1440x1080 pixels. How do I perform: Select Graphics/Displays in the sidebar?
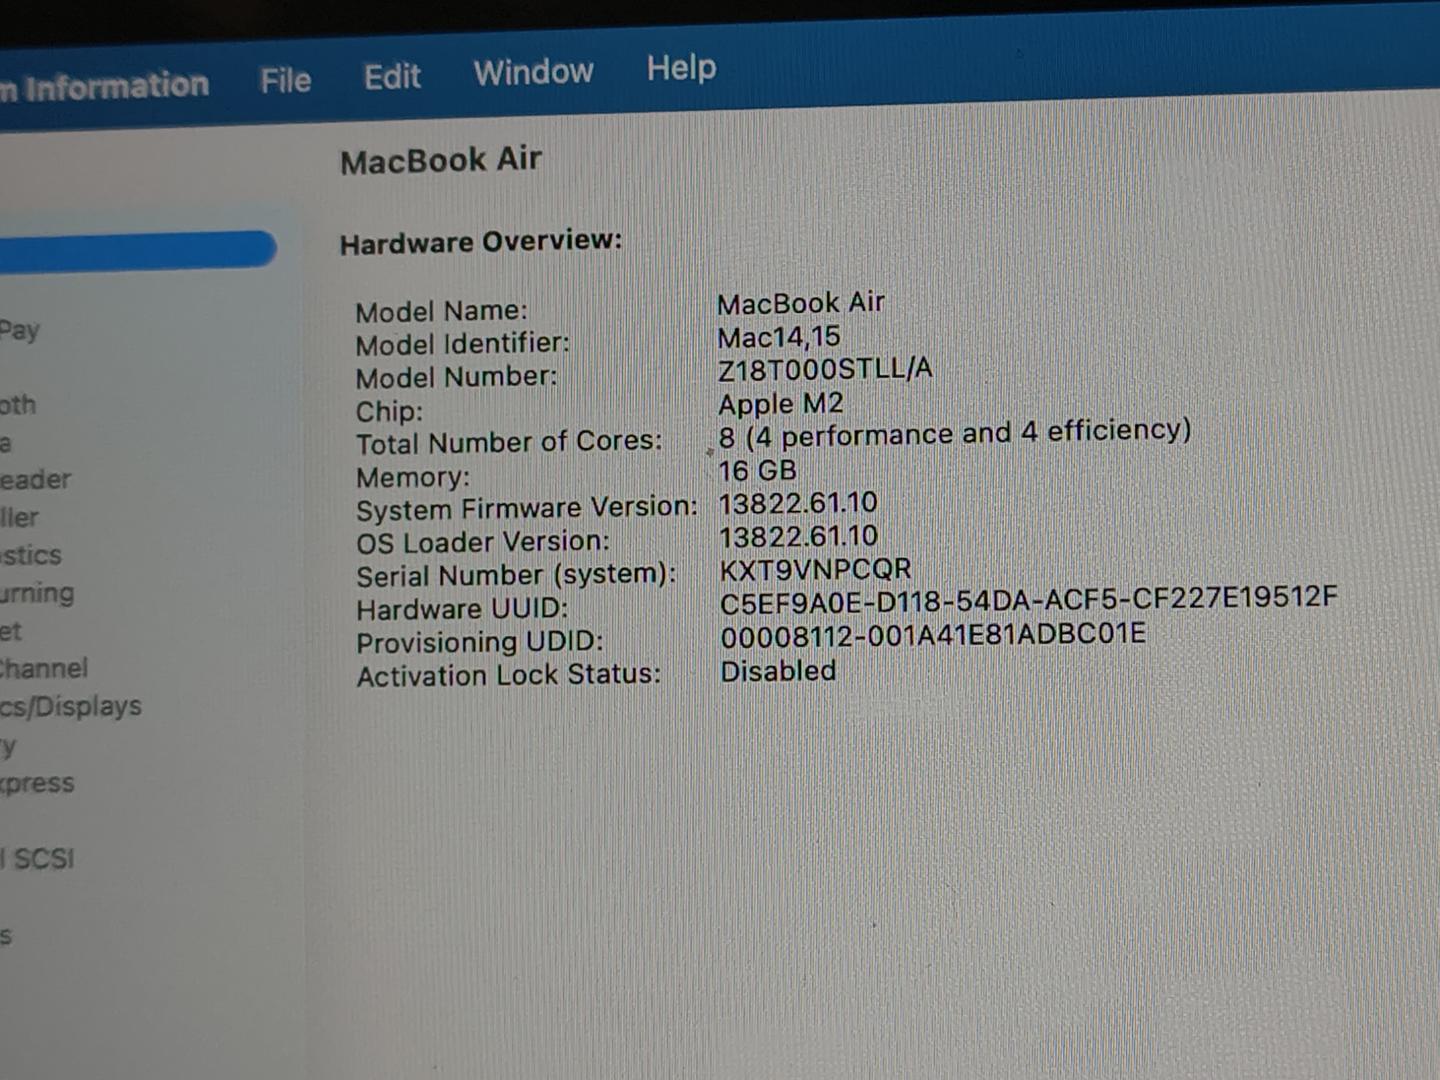[x=71, y=706]
